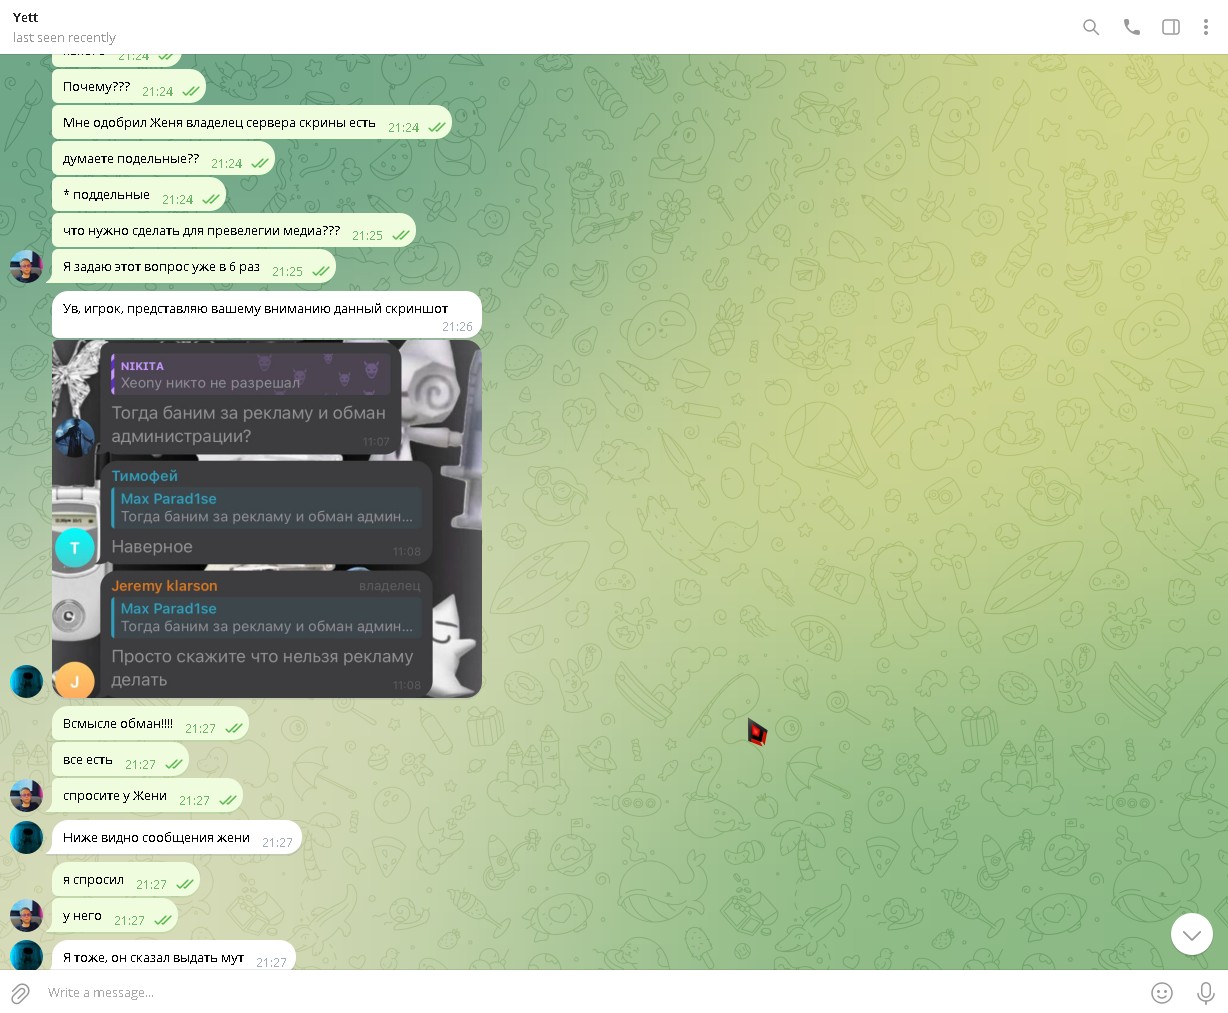
Task: Jump to the latest messages with down arrow
Action: point(1191,935)
